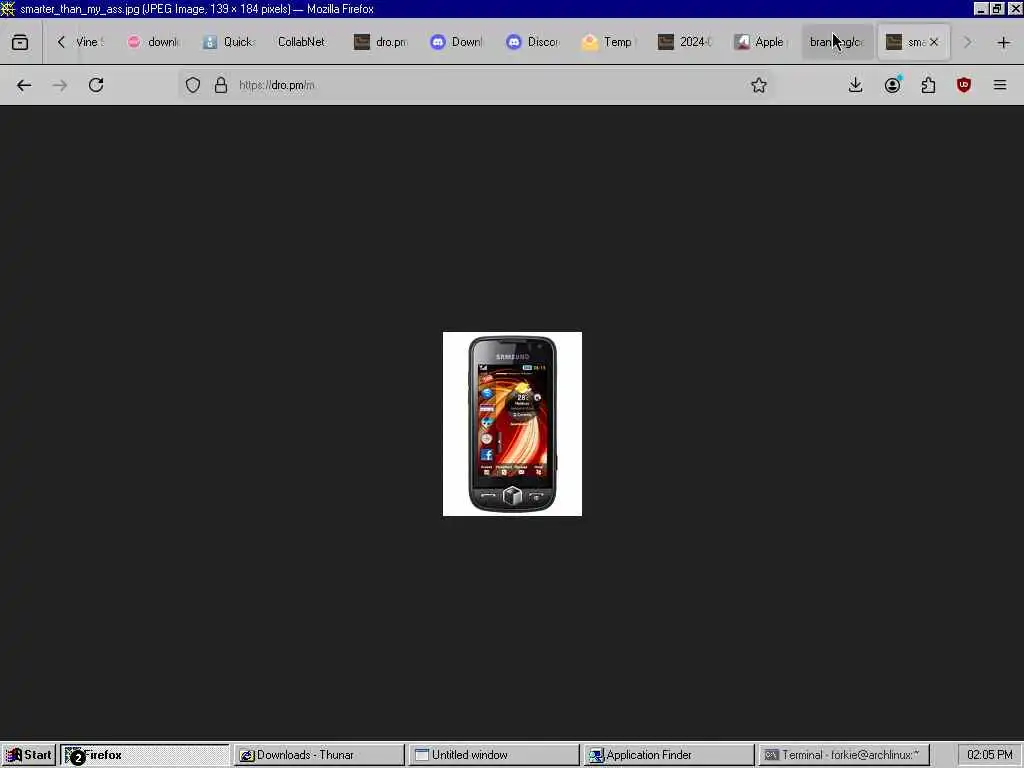Restore the Firefox window size

pyautogui.click(x=997, y=8)
